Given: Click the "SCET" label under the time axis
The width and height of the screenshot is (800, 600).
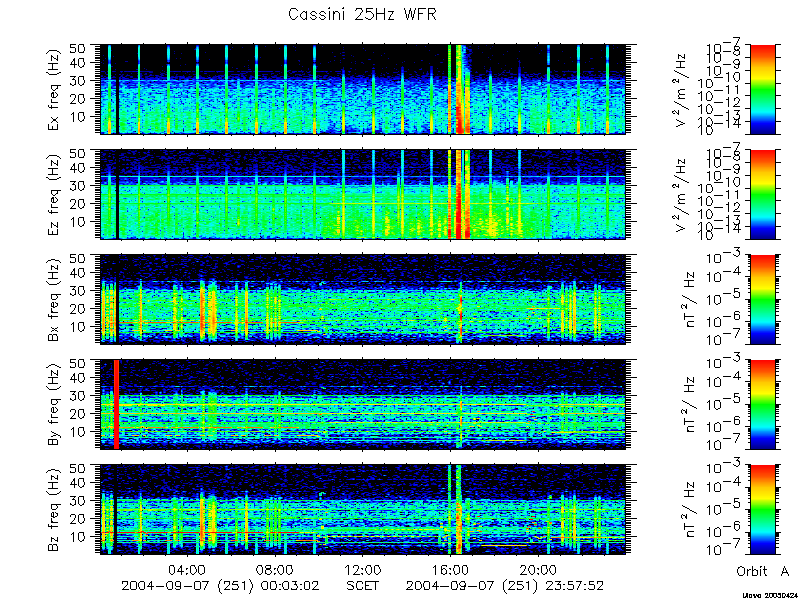Looking at the screenshot, I should coord(363,585).
